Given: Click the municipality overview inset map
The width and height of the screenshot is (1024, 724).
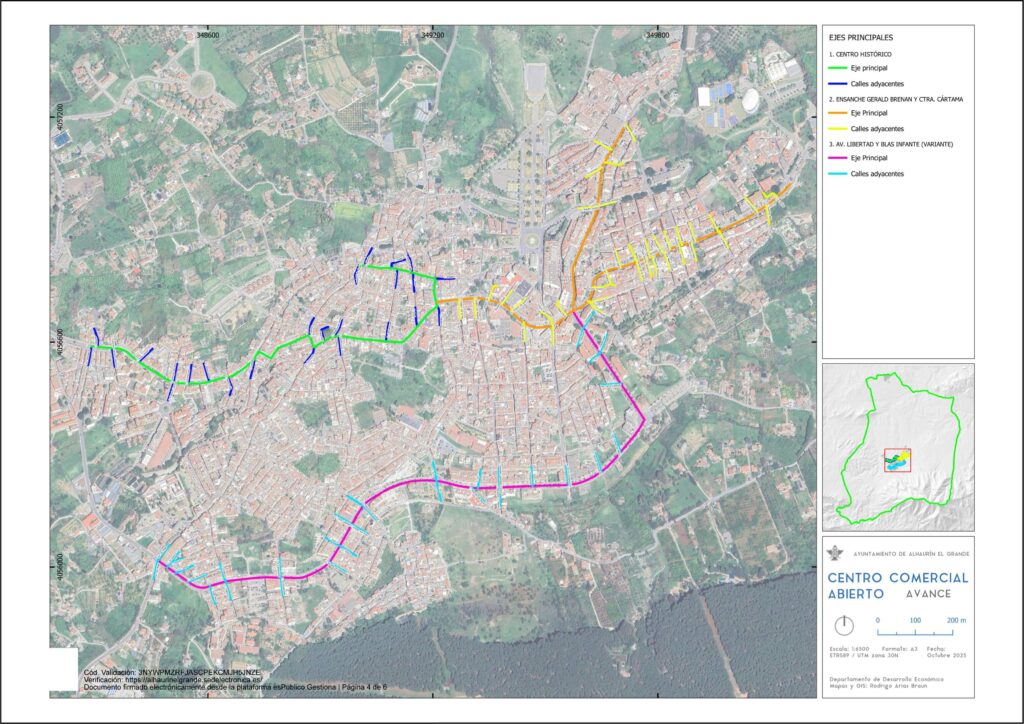Looking at the screenshot, I should point(897,445).
